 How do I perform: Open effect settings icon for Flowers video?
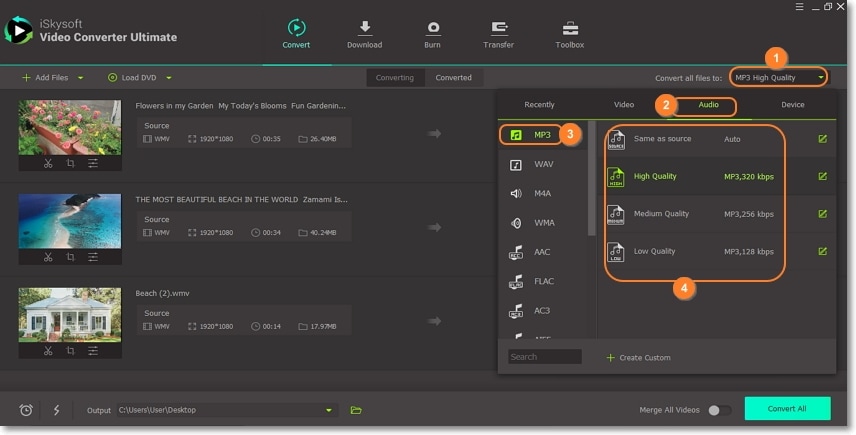[x=93, y=163]
